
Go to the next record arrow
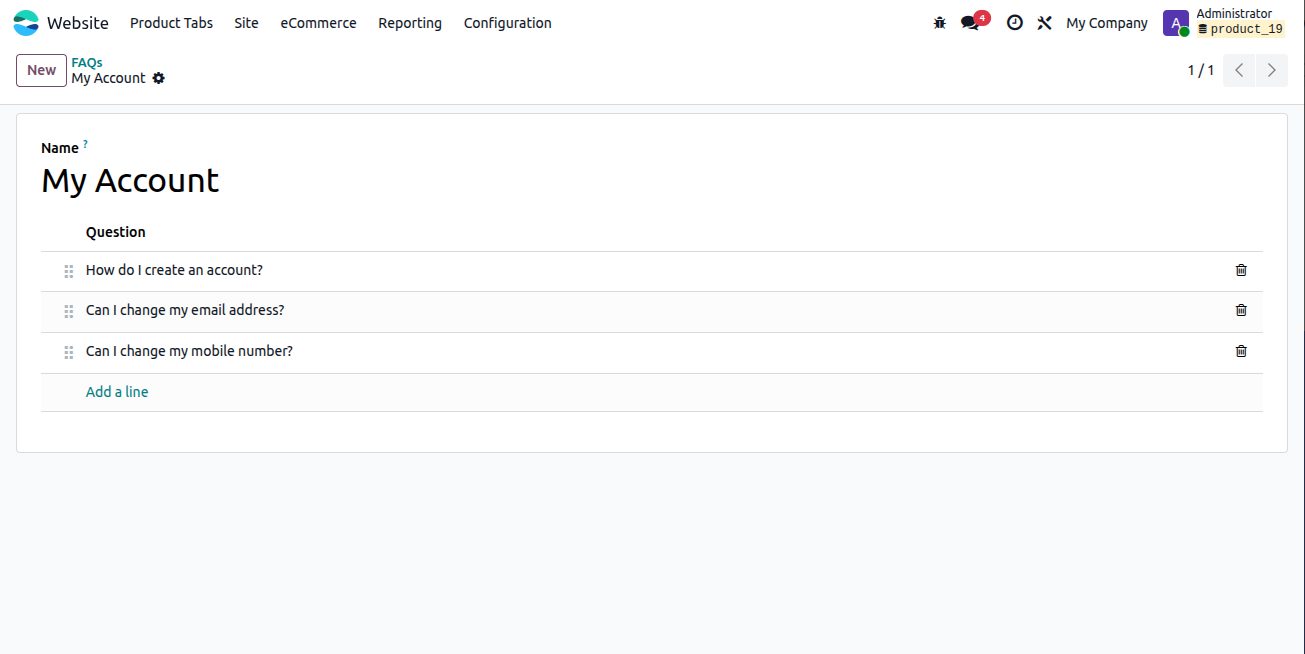pos(1272,70)
